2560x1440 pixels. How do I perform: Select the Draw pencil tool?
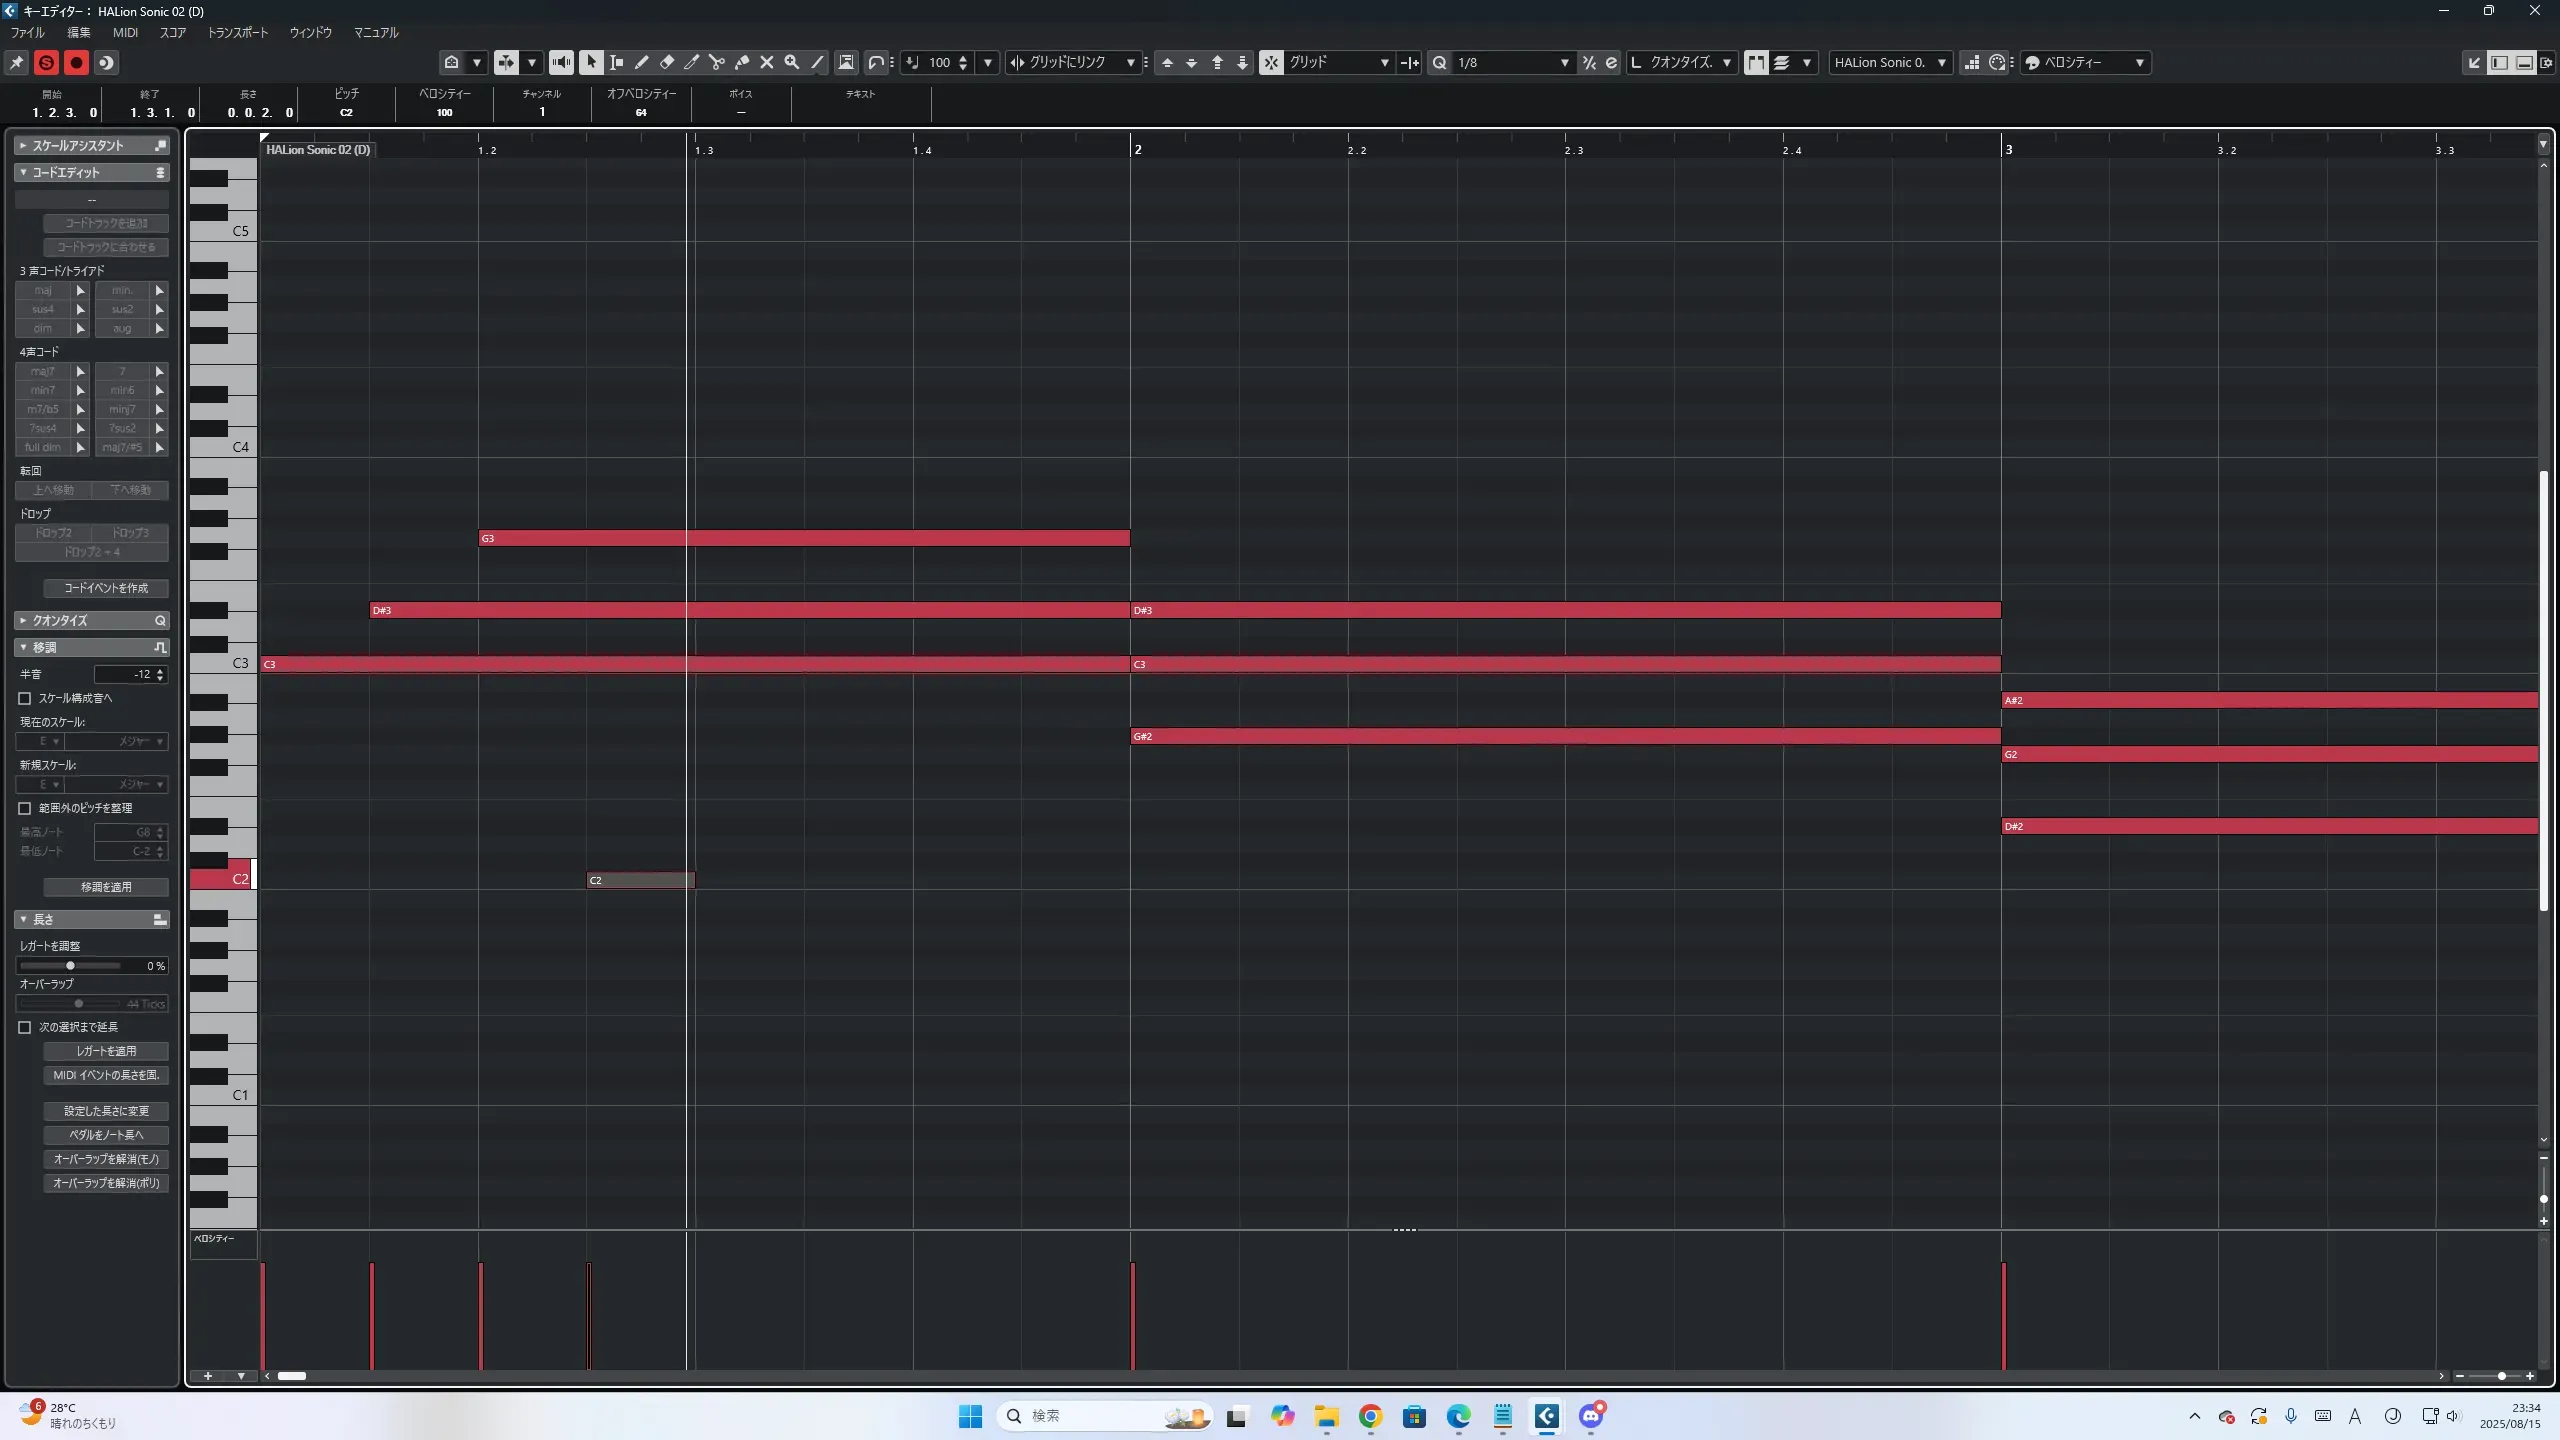642,62
